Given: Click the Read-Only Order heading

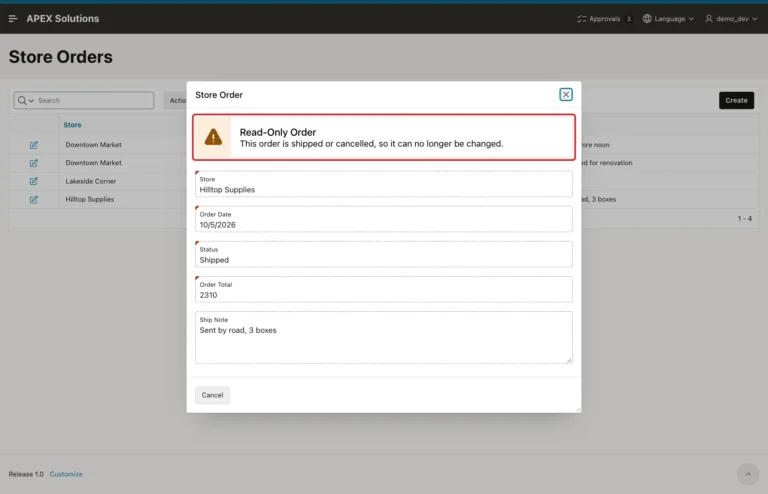Looking at the screenshot, I should [x=278, y=132].
